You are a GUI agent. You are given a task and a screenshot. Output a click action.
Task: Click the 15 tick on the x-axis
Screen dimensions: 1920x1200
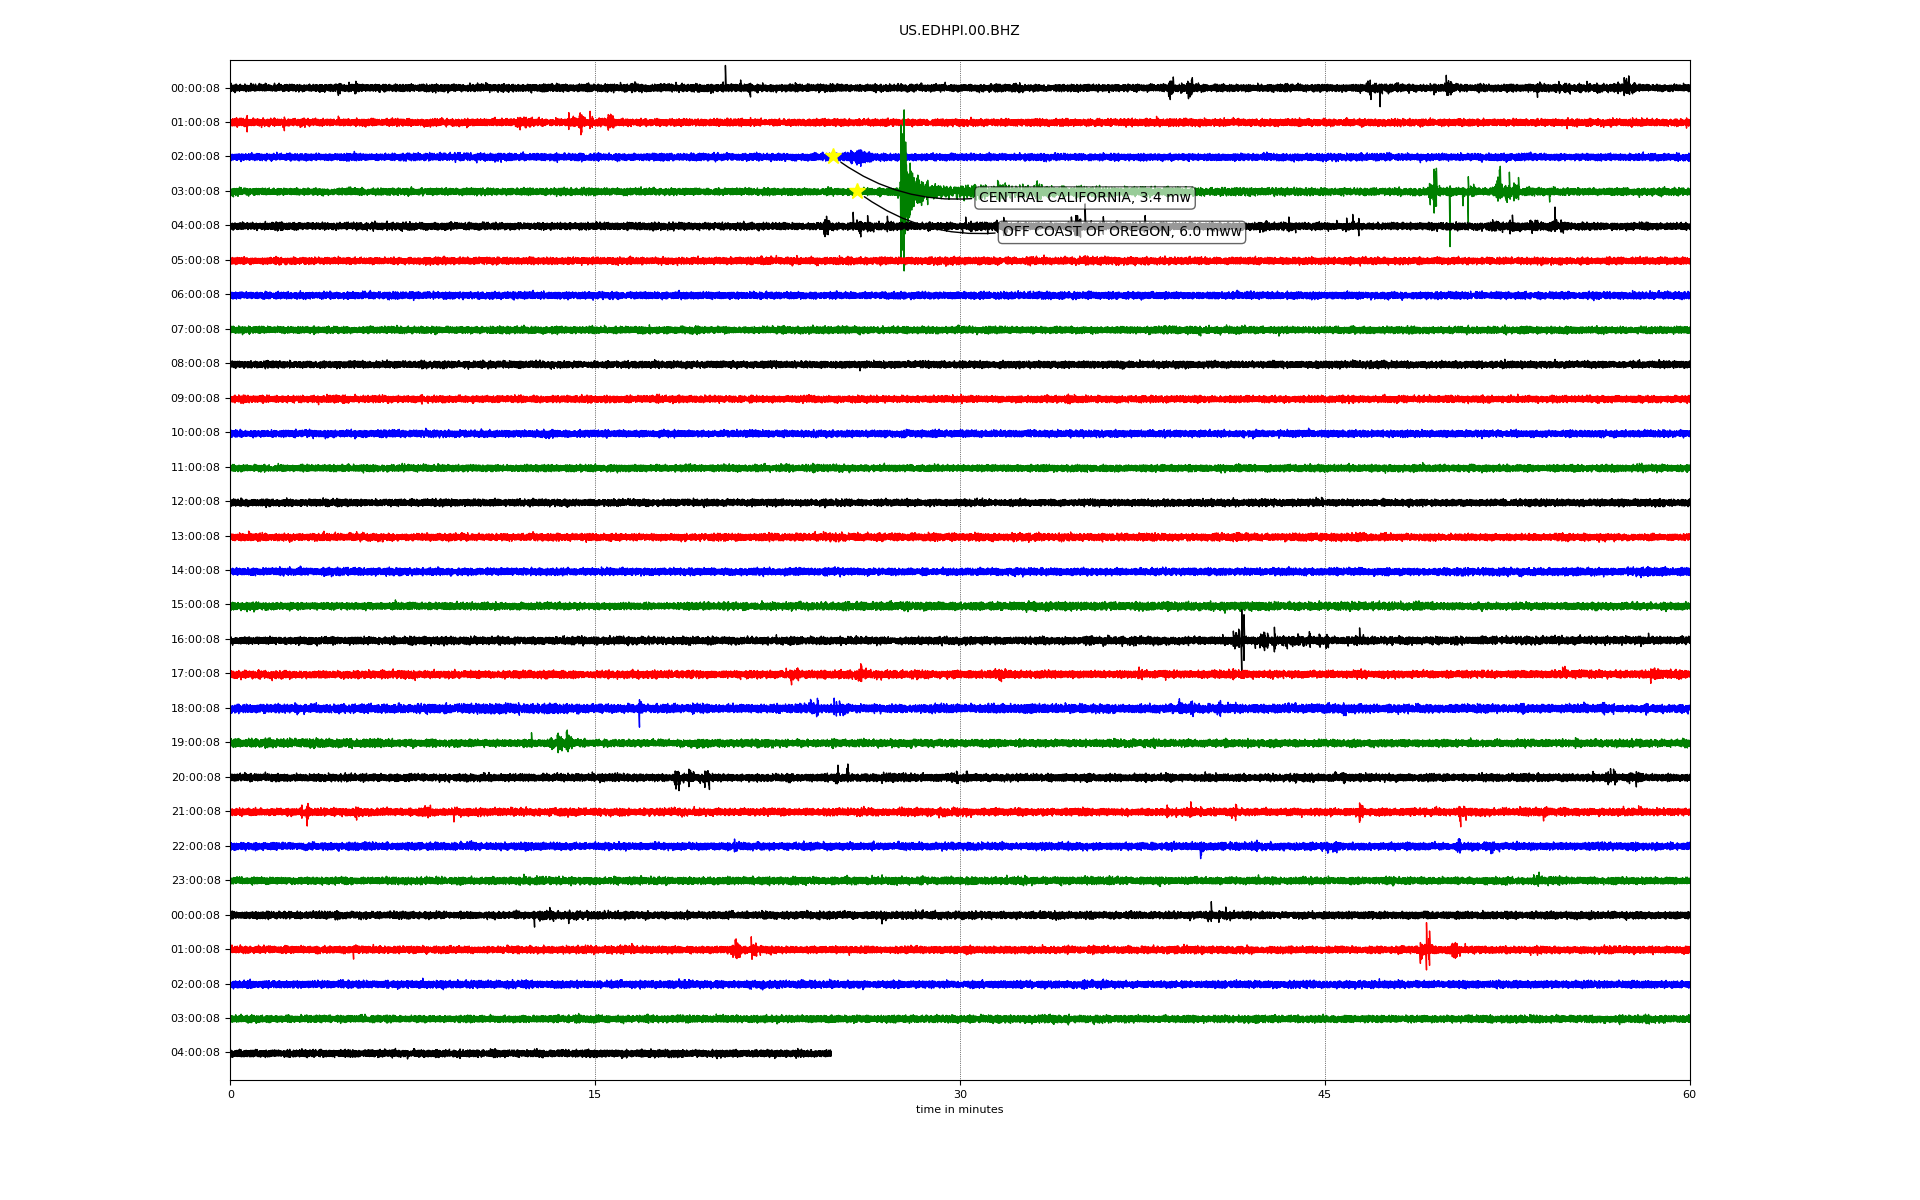click(595, 1094)
